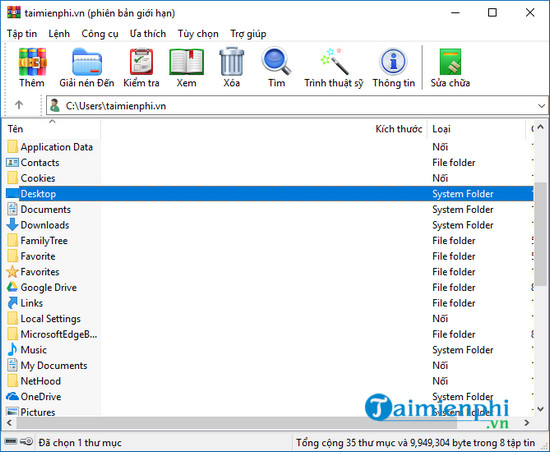Viewport: 550px width, 452px height.
Task: Click System Folder type in Music row
Action: pyautogui.click(x=463, y=350)
